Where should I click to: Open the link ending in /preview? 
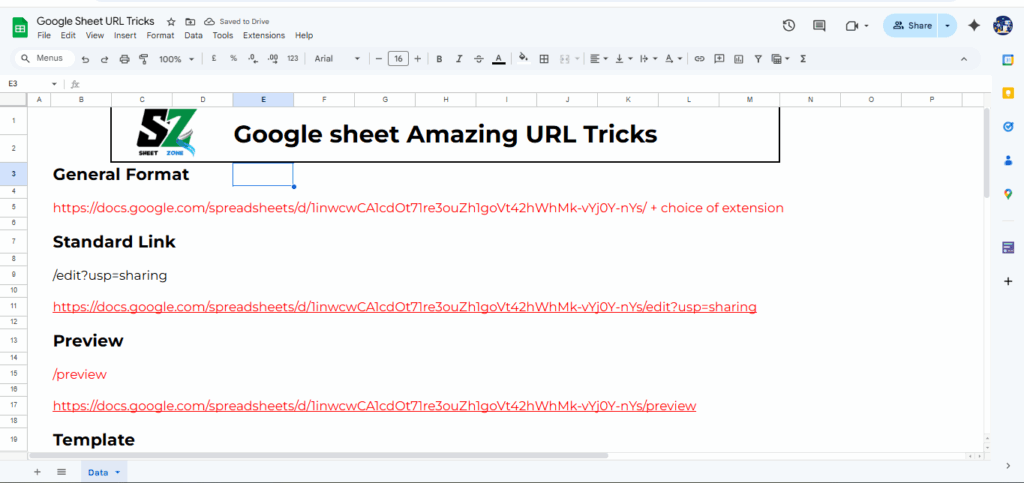pos(374,406)
